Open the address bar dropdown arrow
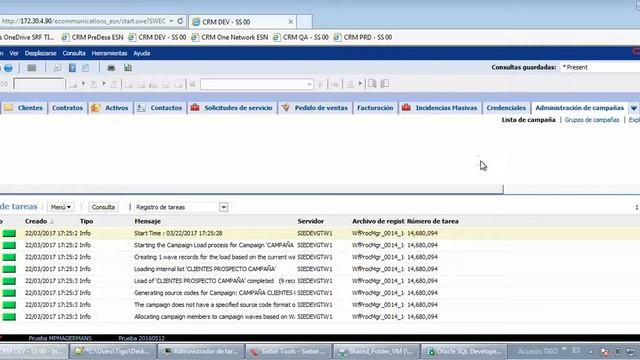The width and height of the screenshot is (640, 360). click(x=171, y=21)
